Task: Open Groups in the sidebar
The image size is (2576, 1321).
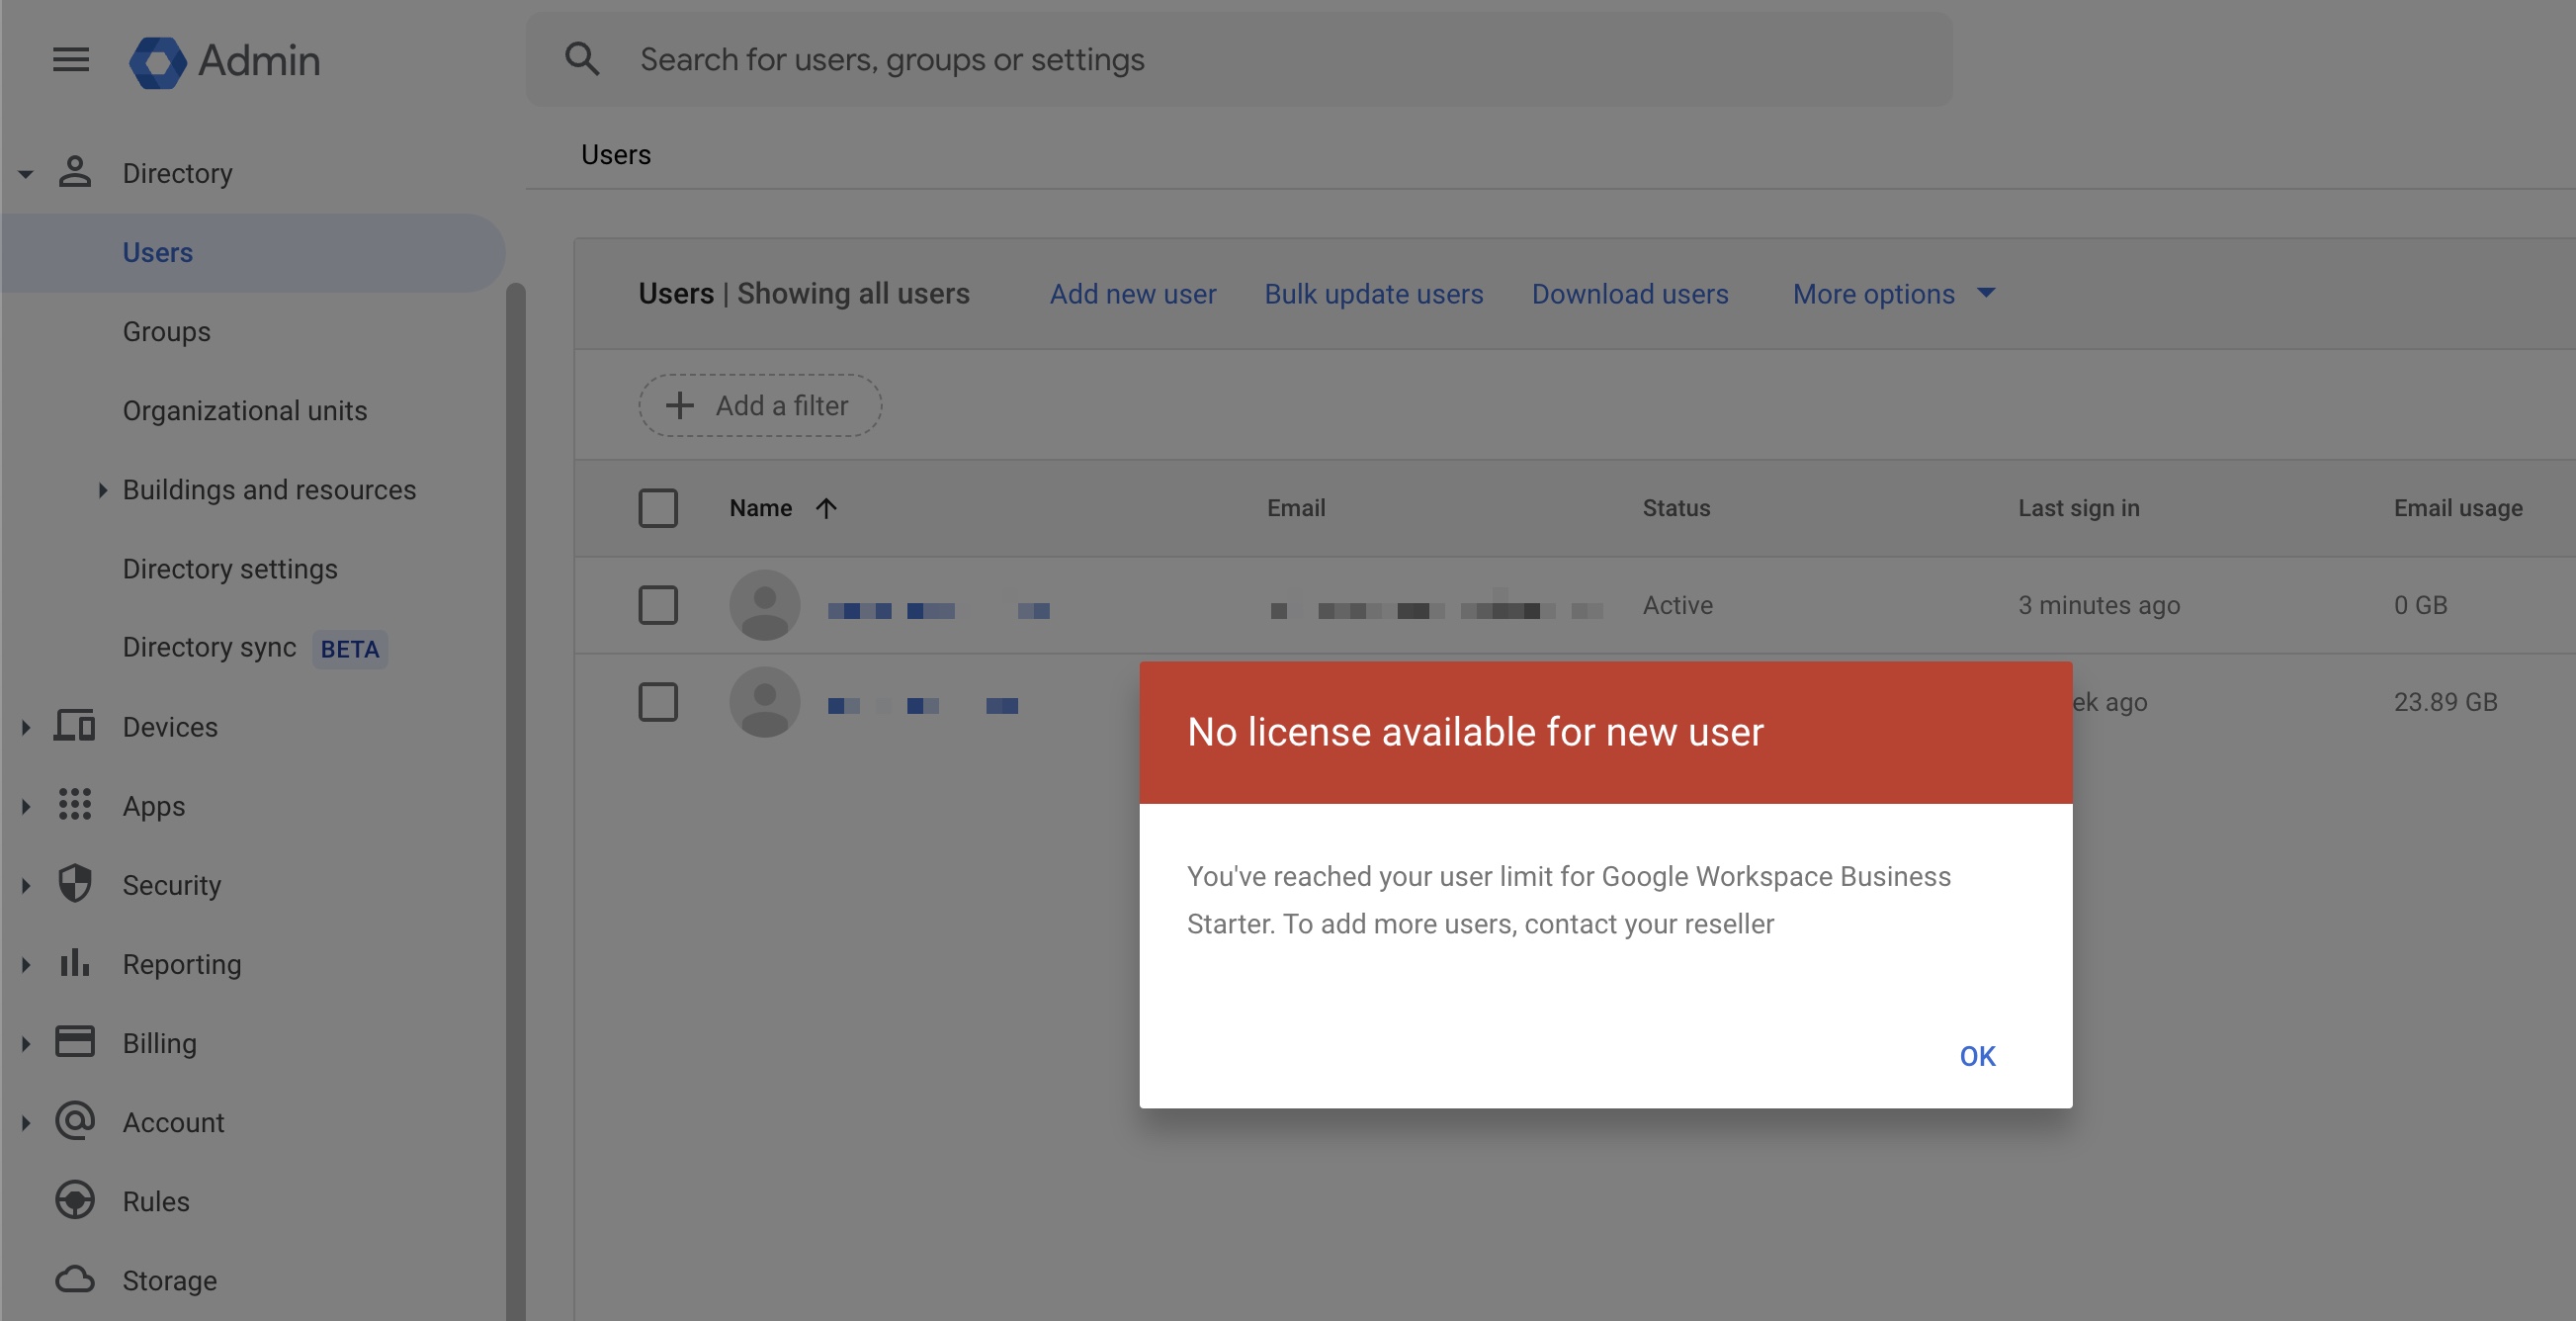Action: (x=167, y=331)
